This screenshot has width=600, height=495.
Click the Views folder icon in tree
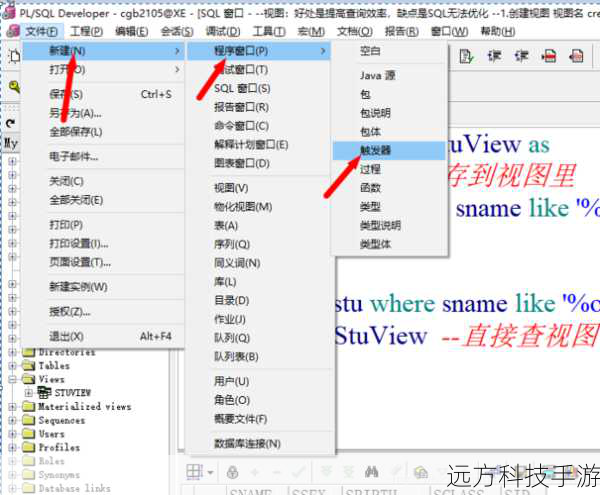pos(29,379)
